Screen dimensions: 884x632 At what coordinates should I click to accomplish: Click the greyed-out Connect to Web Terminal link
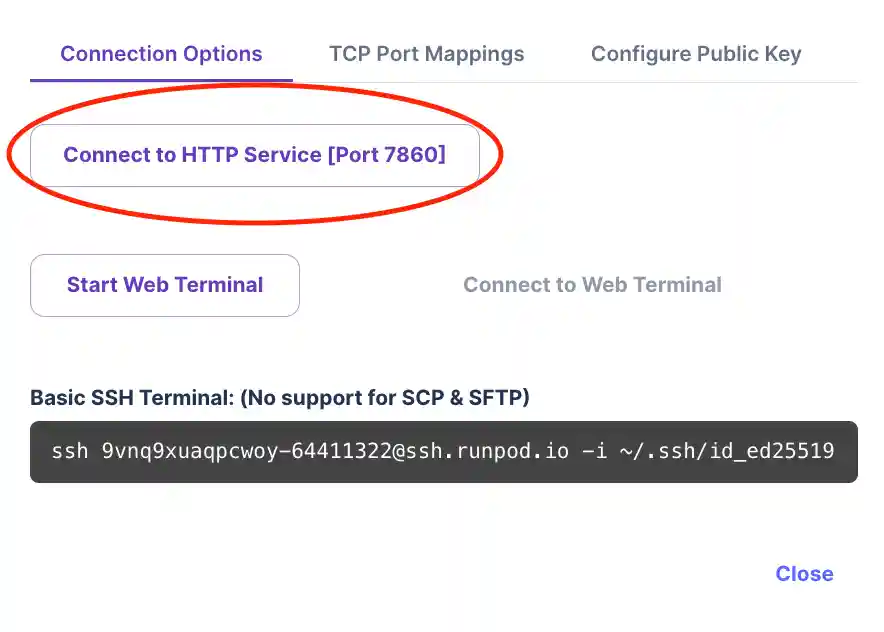(x=592, y=285)
